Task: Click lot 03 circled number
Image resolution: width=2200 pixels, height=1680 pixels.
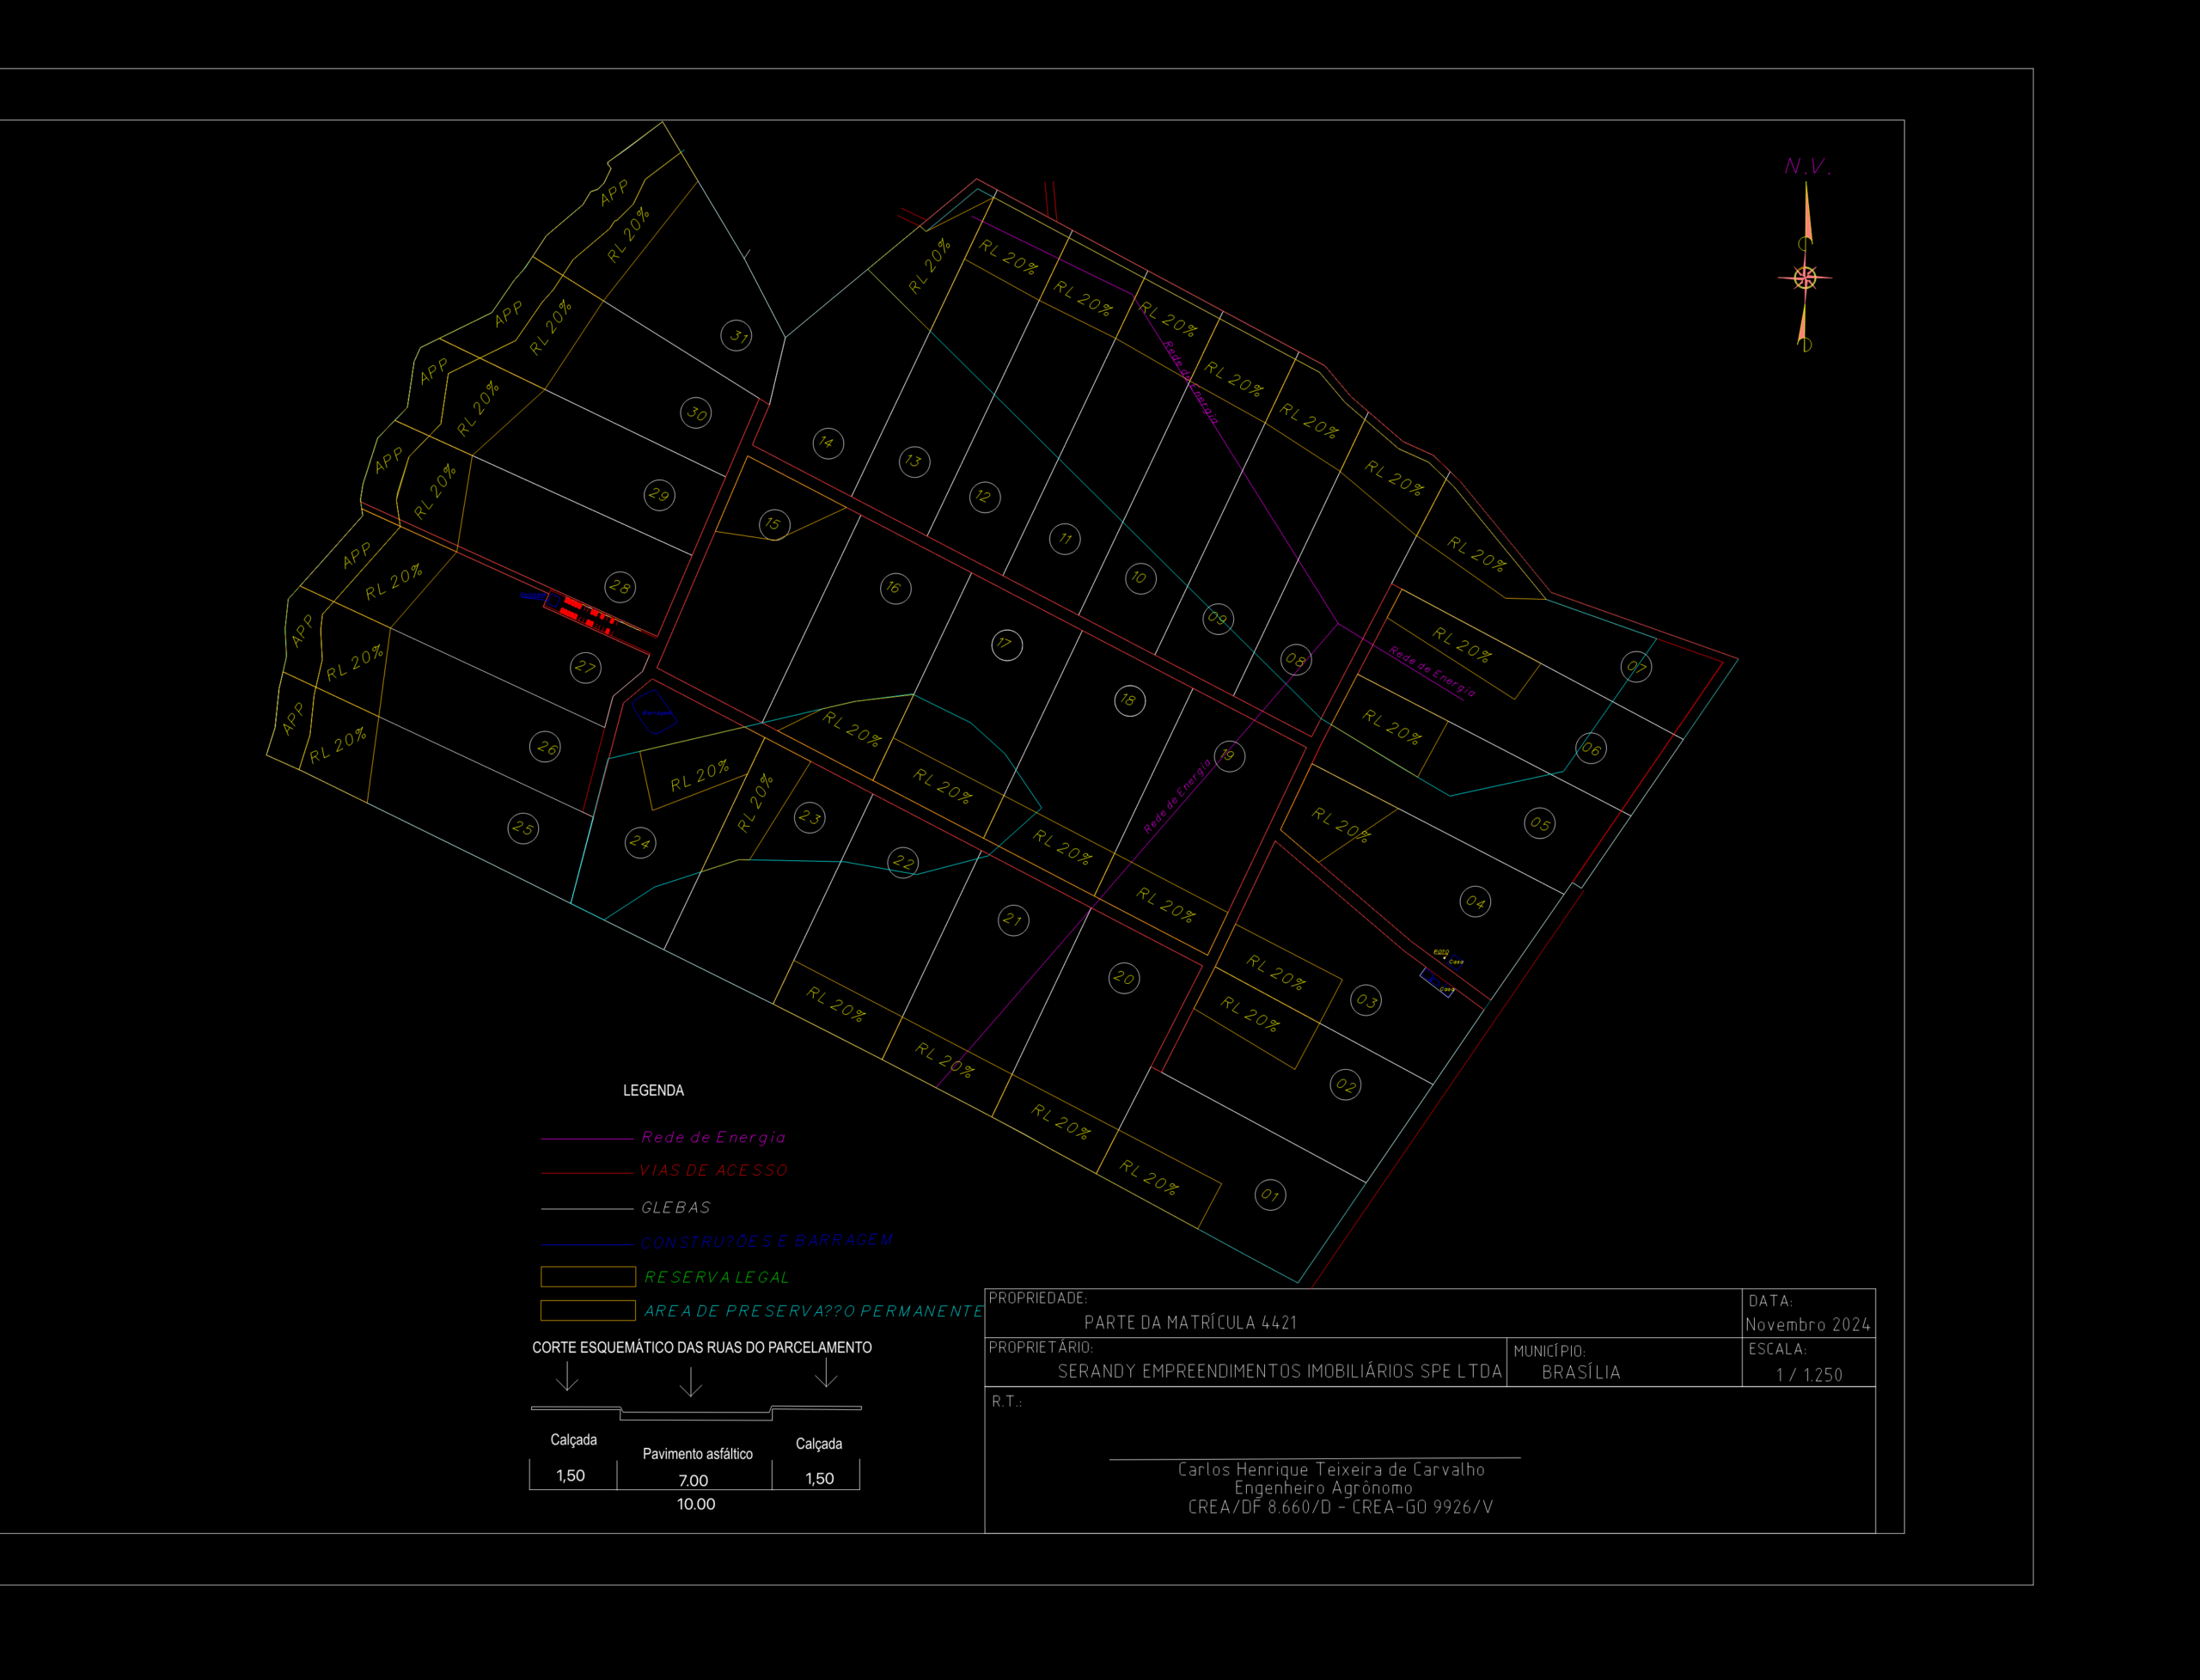Action: [x=1366, y=1000]
